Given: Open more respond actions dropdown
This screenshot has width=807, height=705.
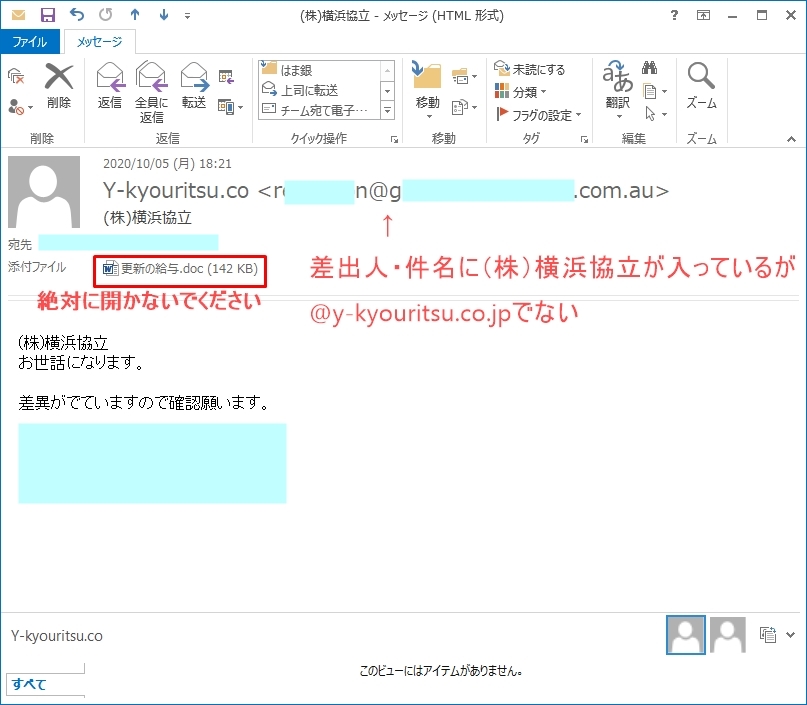Looking at the screenshot, I should [230, 107].
